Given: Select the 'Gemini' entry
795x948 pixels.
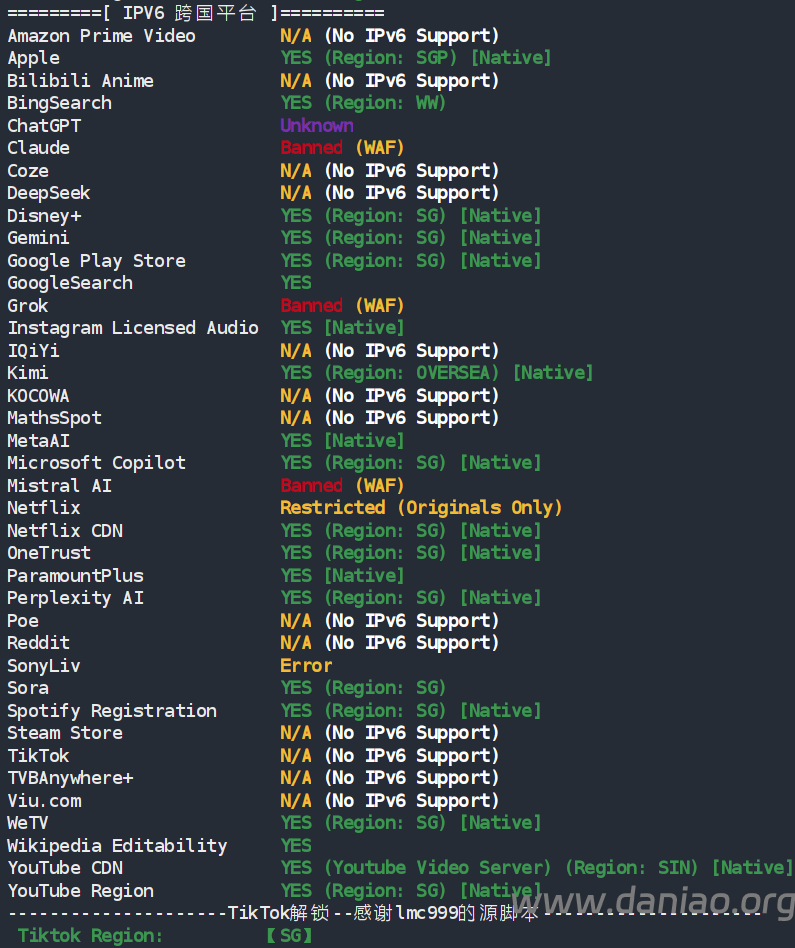Looking at the screenshot, I should point(38,238).
